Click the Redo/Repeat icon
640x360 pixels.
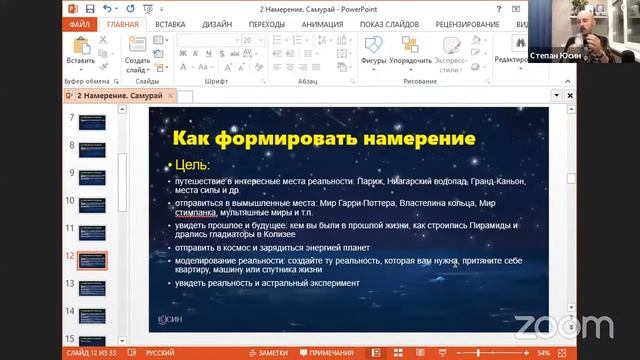tap(130, 9)
